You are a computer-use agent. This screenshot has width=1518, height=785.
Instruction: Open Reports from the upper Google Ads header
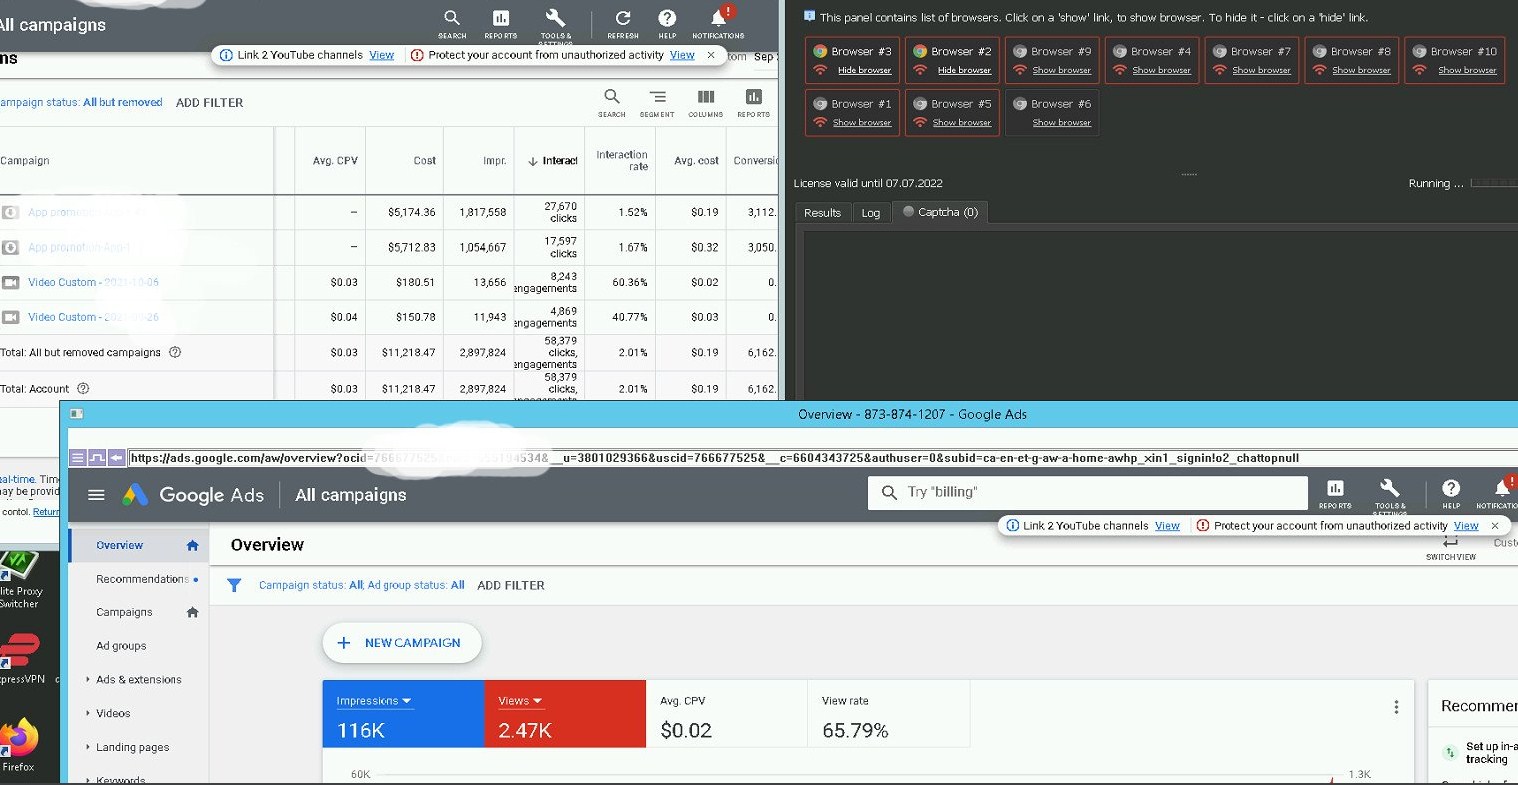[x=501, y=18]
